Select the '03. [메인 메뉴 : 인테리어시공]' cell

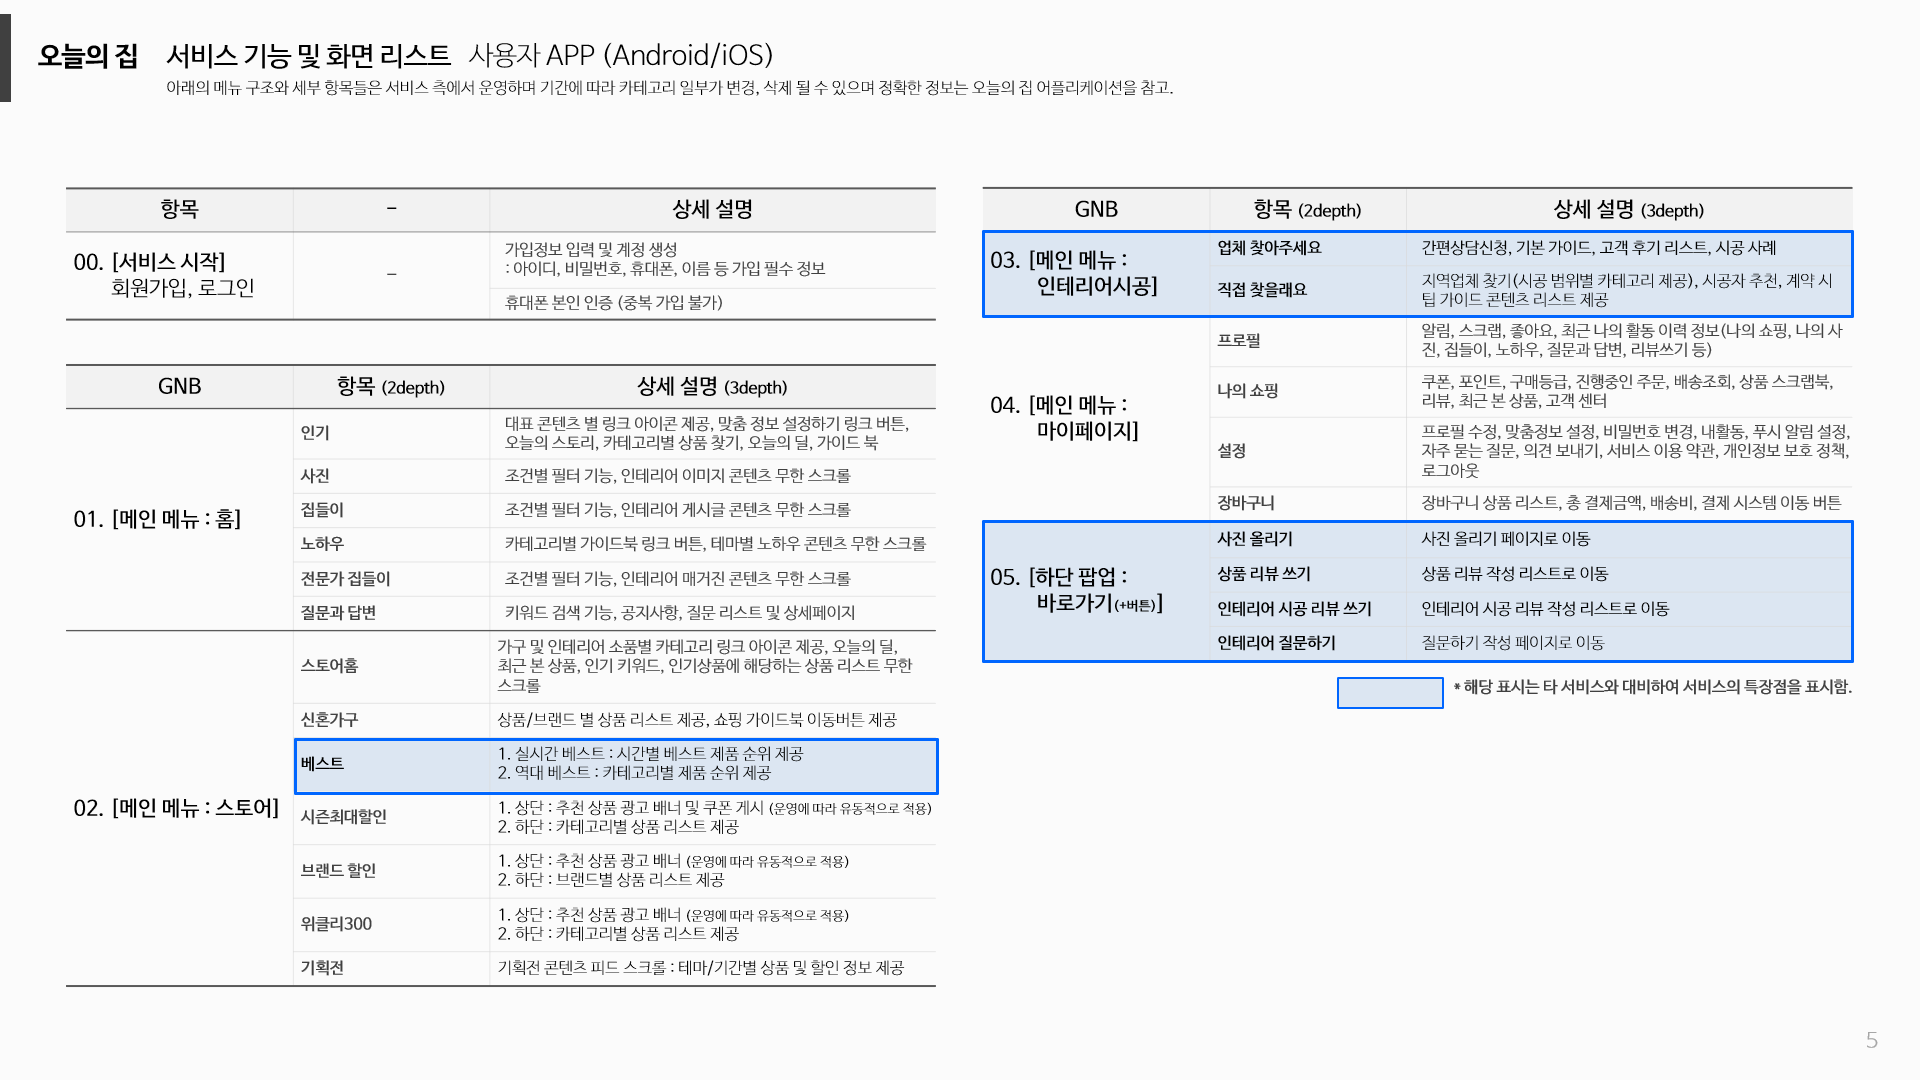(x=1096, y=273)
